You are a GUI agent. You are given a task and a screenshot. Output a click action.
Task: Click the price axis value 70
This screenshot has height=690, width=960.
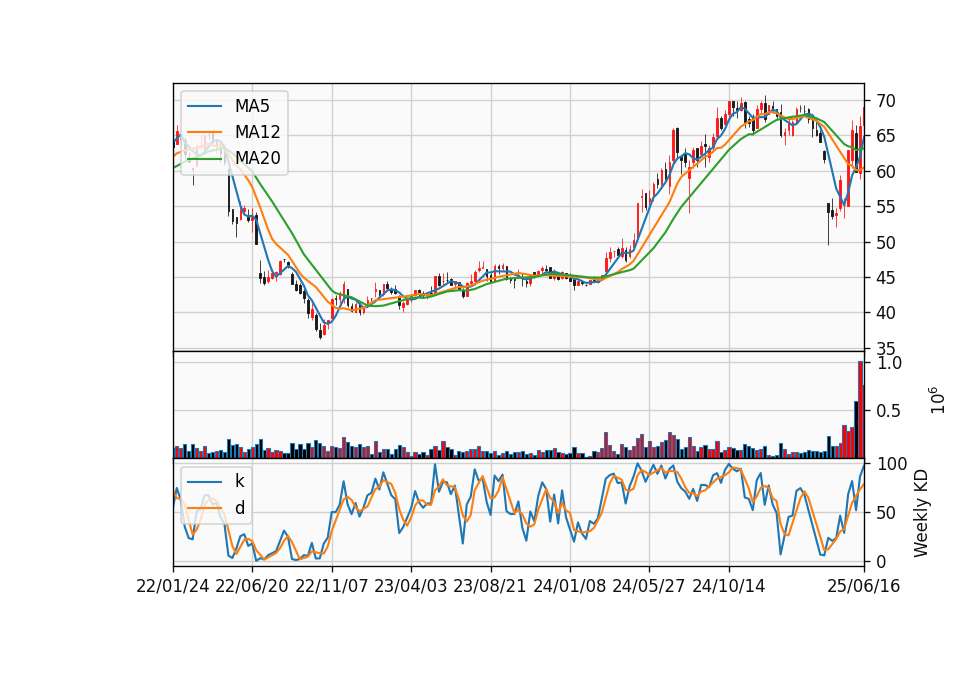pyautogui.click(x=885, y=101)
